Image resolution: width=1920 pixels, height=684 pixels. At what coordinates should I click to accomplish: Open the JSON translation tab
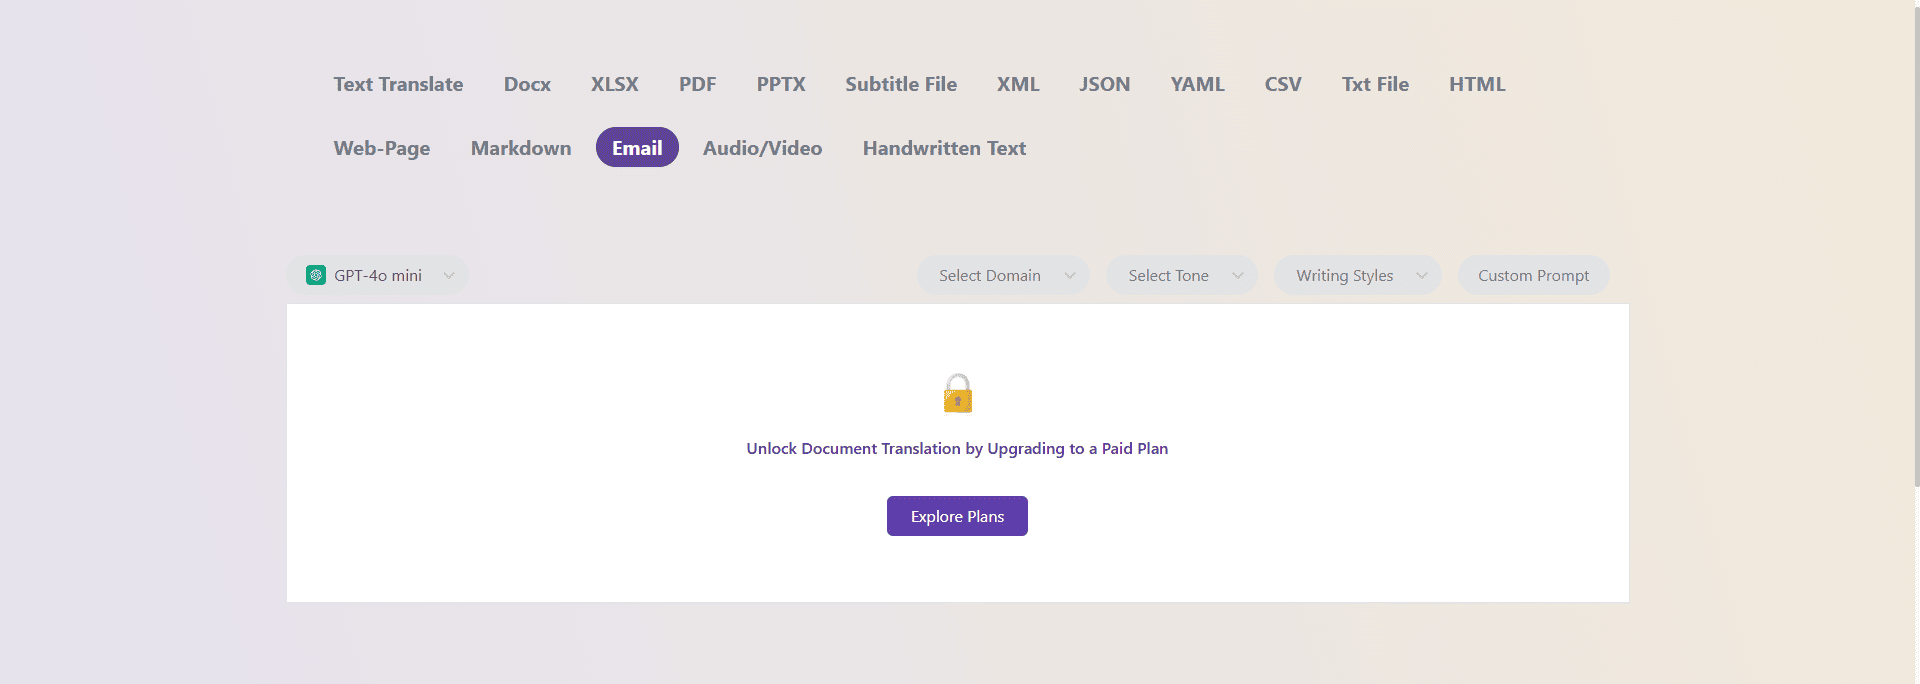coord(1104,84)
